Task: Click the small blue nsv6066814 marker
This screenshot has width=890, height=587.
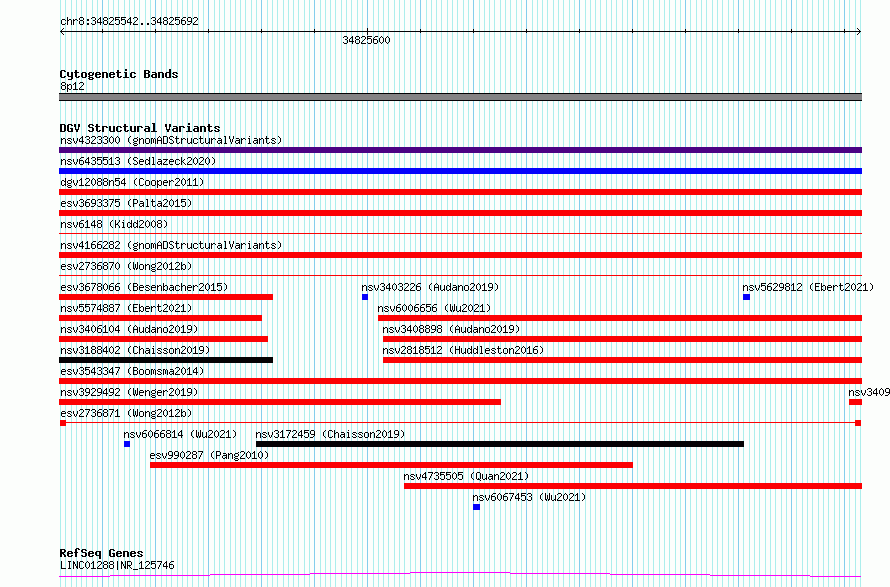Action: [x=127, y=444]
